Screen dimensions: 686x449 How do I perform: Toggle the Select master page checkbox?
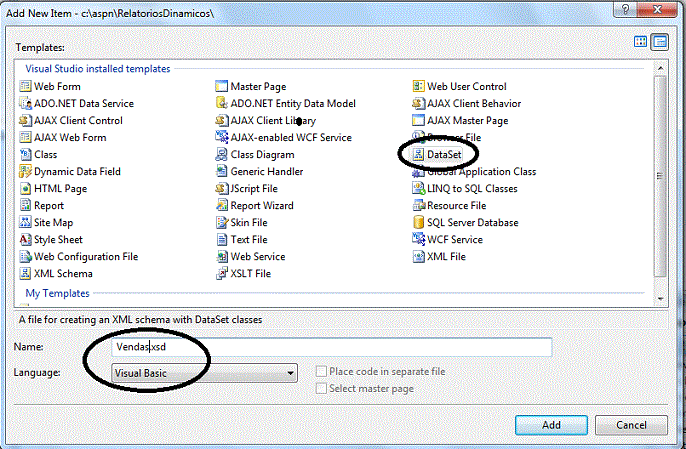[x=321, y=388]
